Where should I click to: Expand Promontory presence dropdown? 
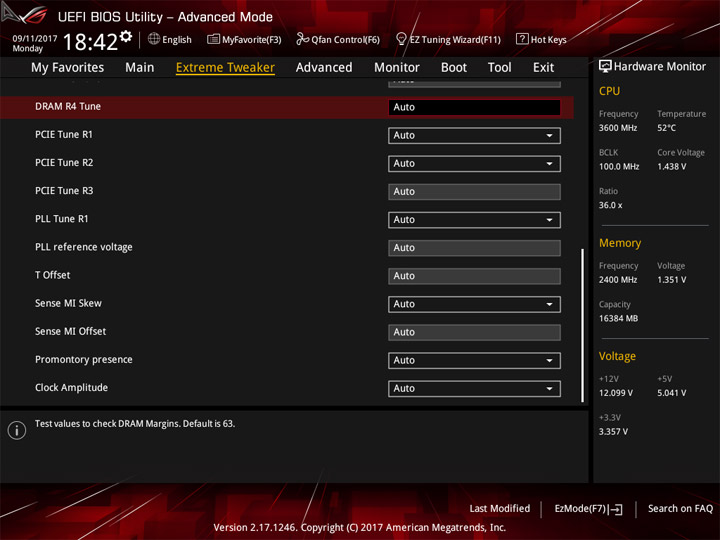pos(474,360)
